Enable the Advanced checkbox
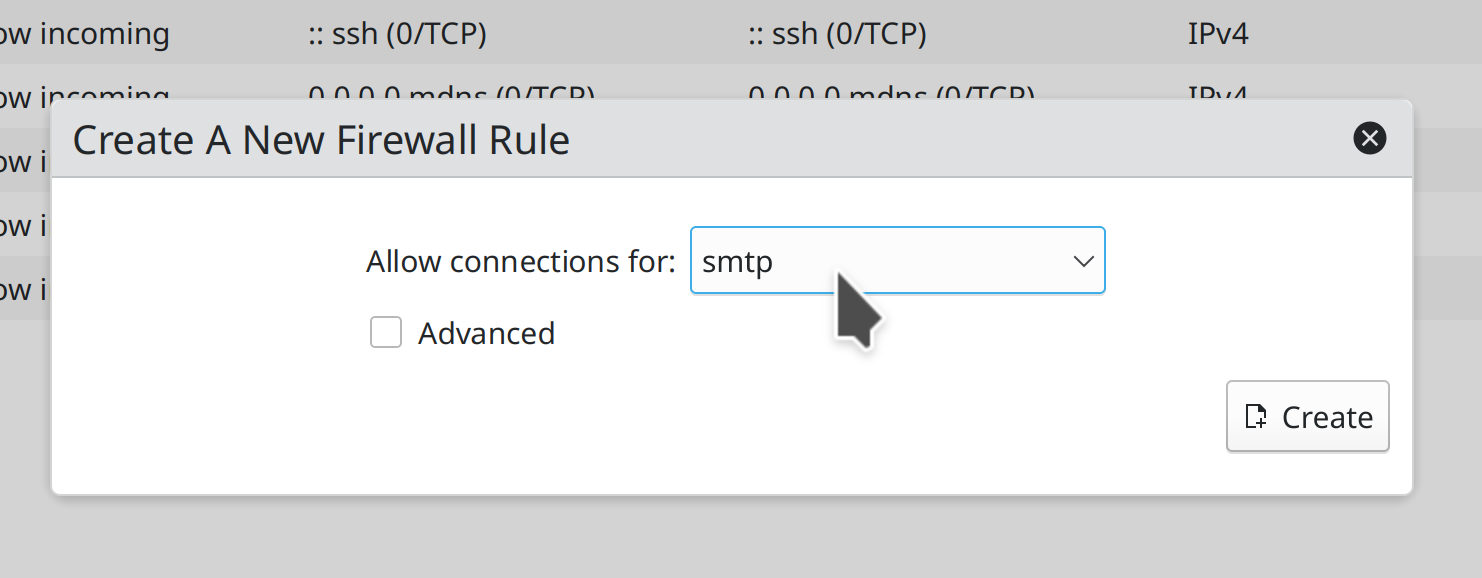 [x=386, y=332]
